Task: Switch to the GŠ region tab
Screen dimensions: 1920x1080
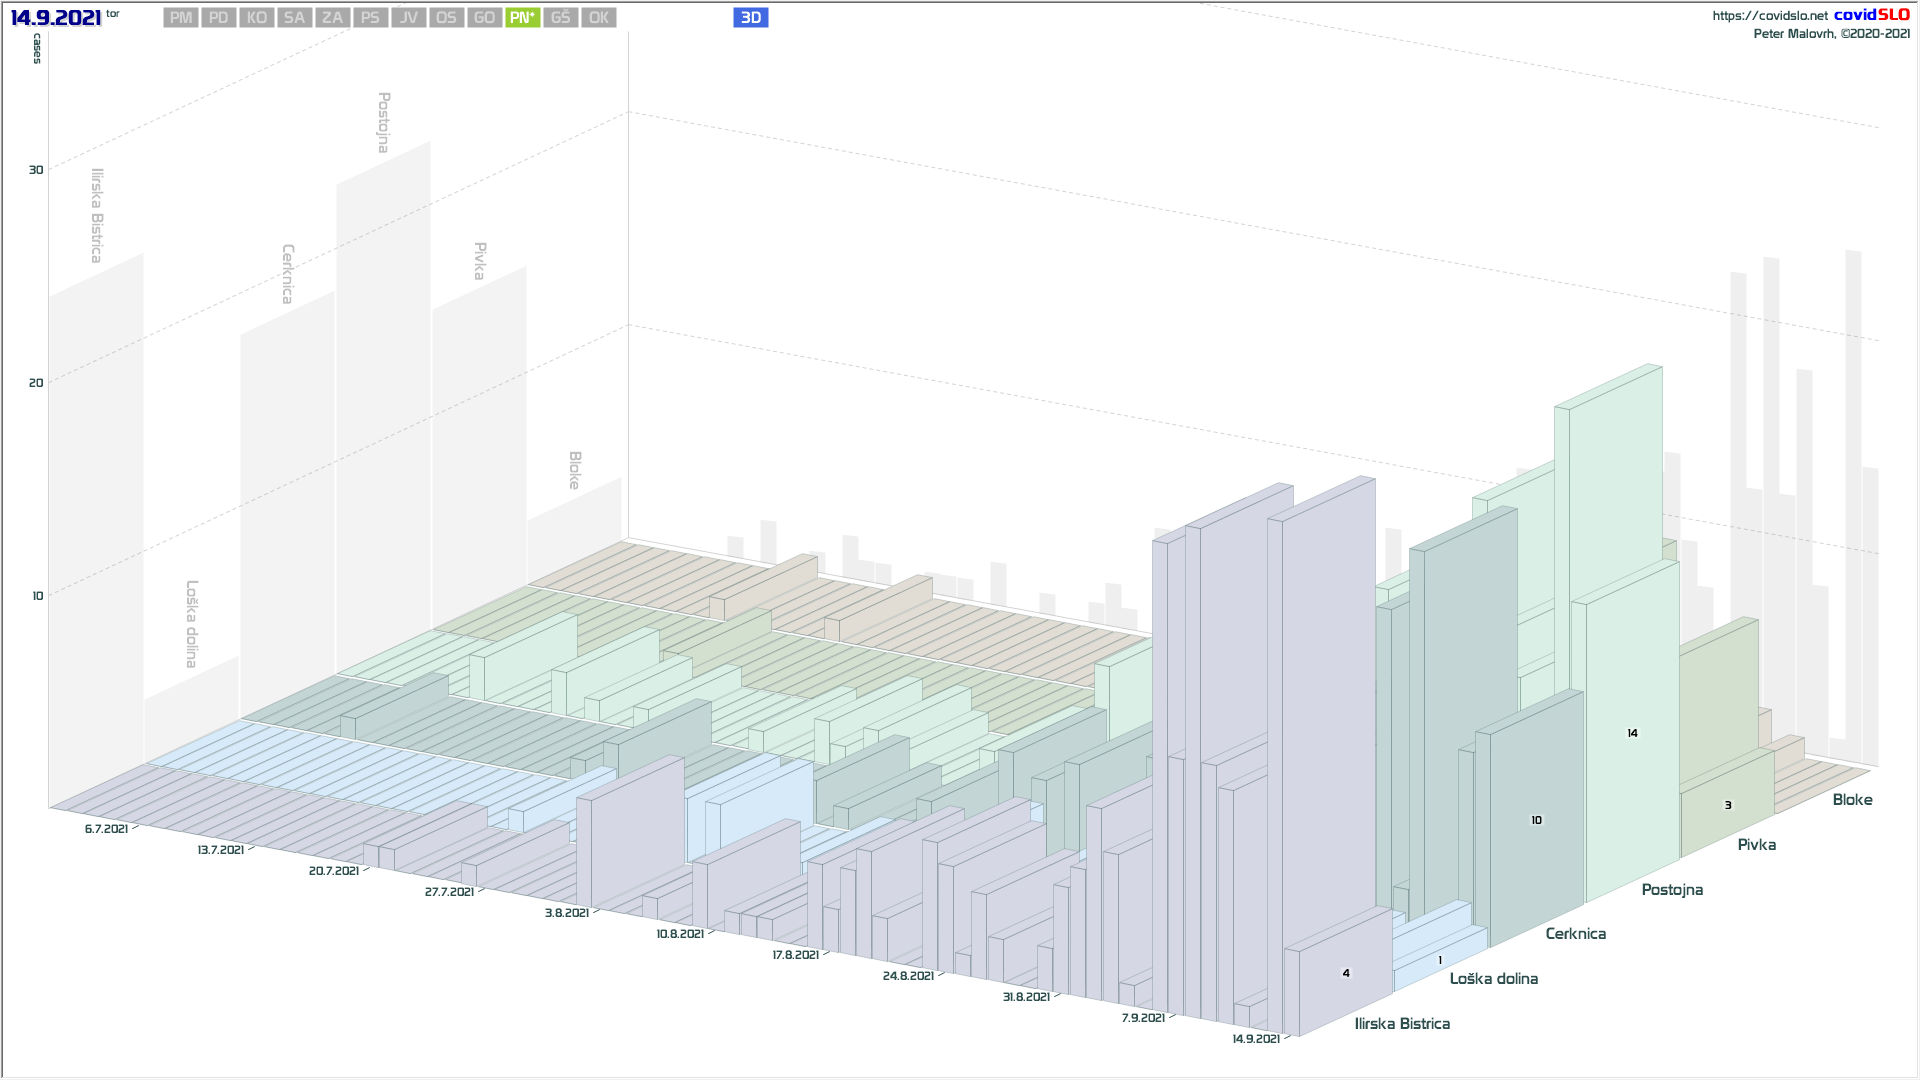Action: (560, 18)
